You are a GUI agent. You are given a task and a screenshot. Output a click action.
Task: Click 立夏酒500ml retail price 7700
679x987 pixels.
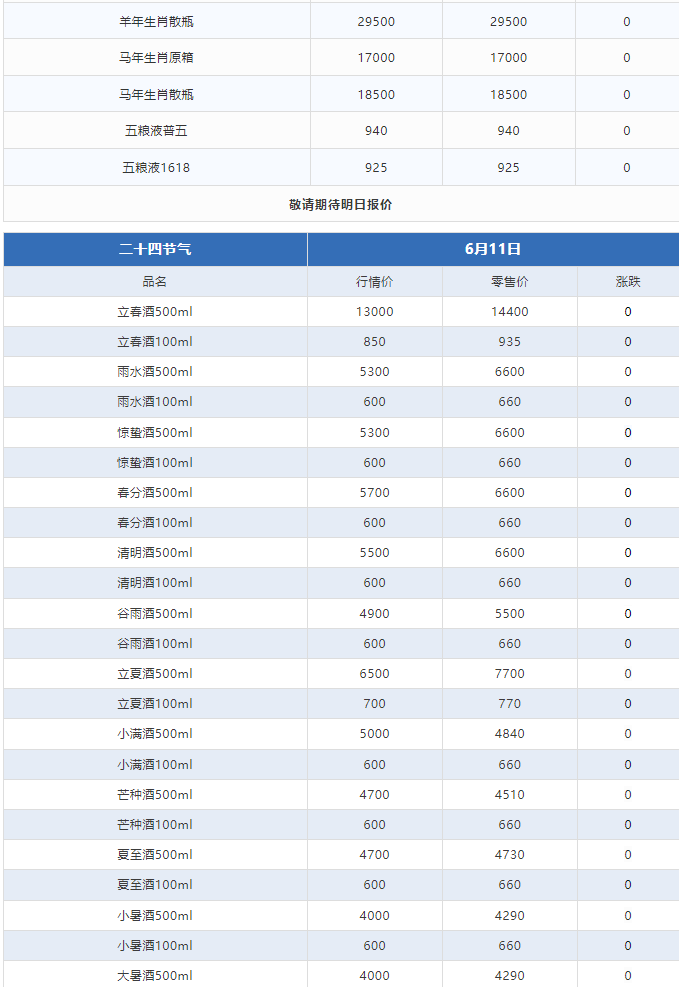(x=510, y=674)
